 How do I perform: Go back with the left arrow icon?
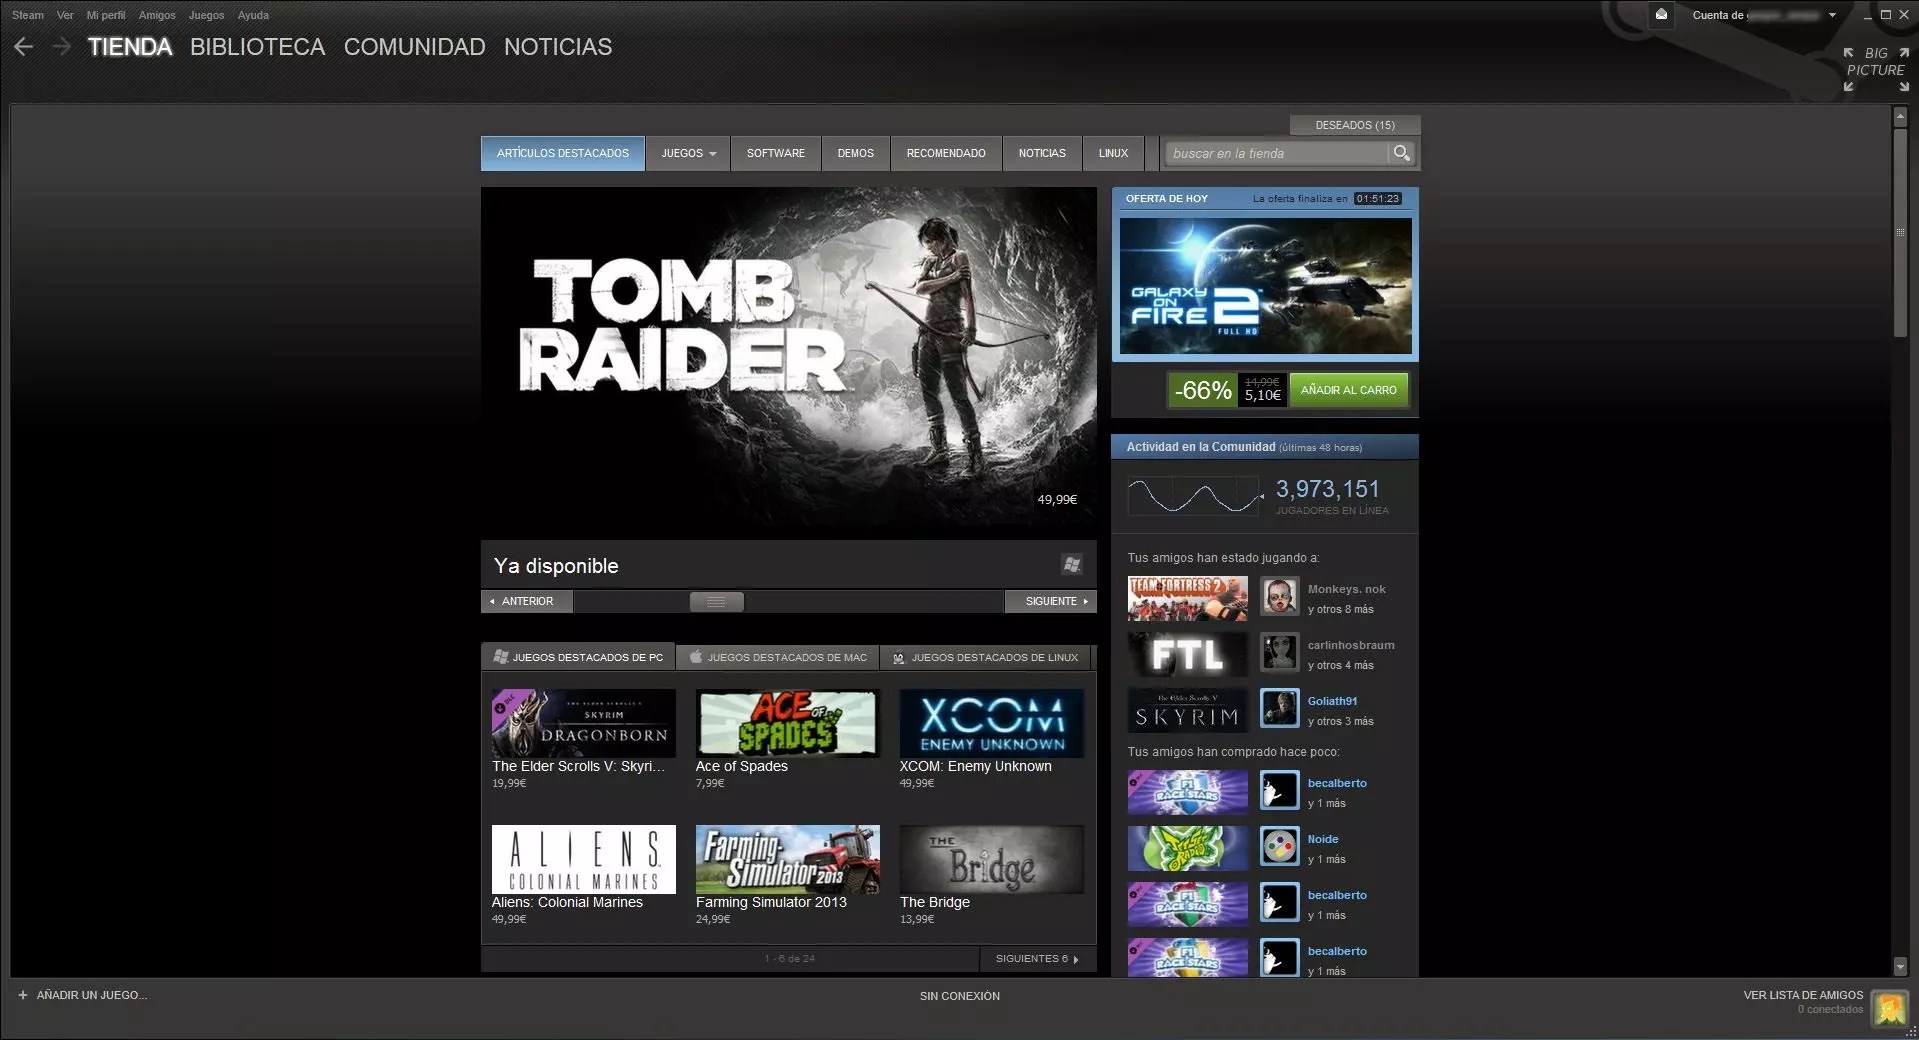coord(23,47)
